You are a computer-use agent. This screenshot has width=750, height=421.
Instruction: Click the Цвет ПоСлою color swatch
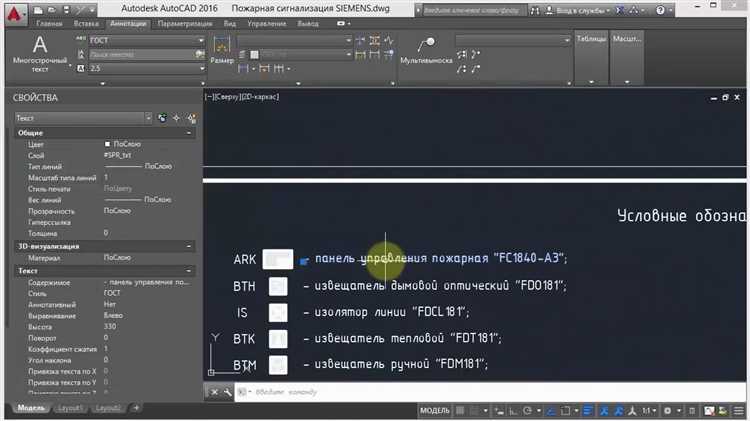pyautogui.click(x=107, y=144)
